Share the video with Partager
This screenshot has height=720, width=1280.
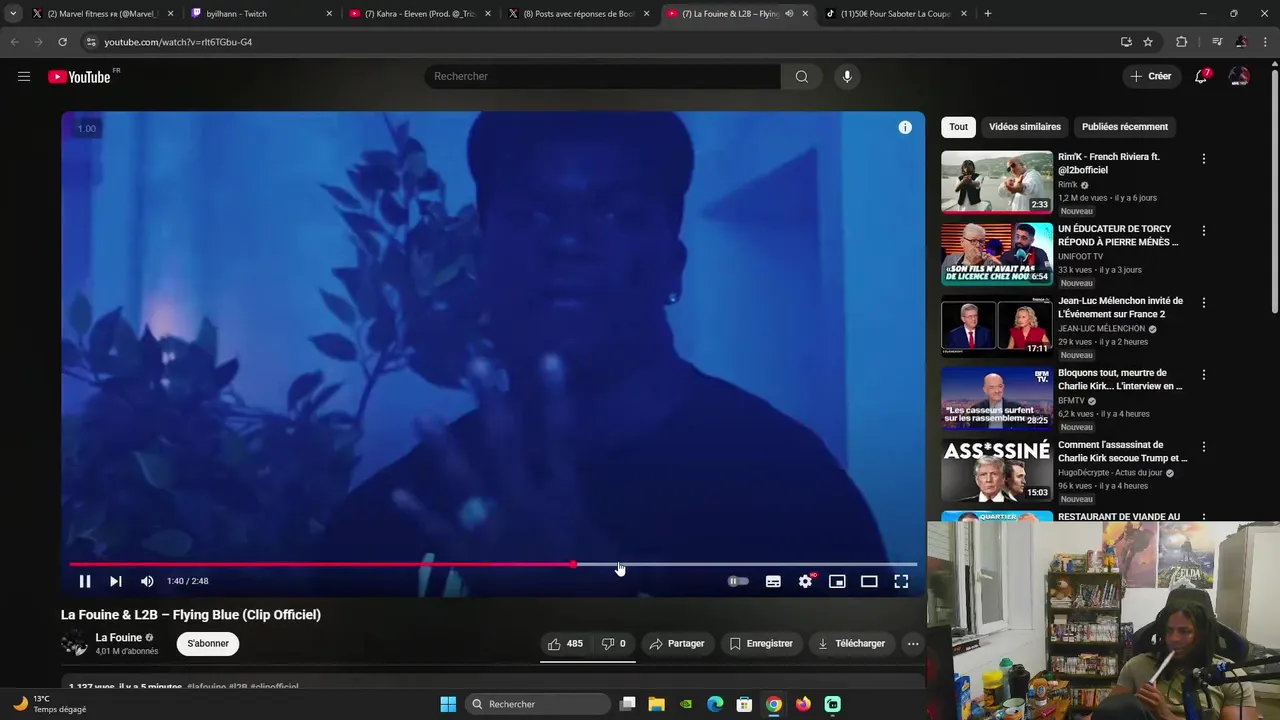(x=677, y=644)
